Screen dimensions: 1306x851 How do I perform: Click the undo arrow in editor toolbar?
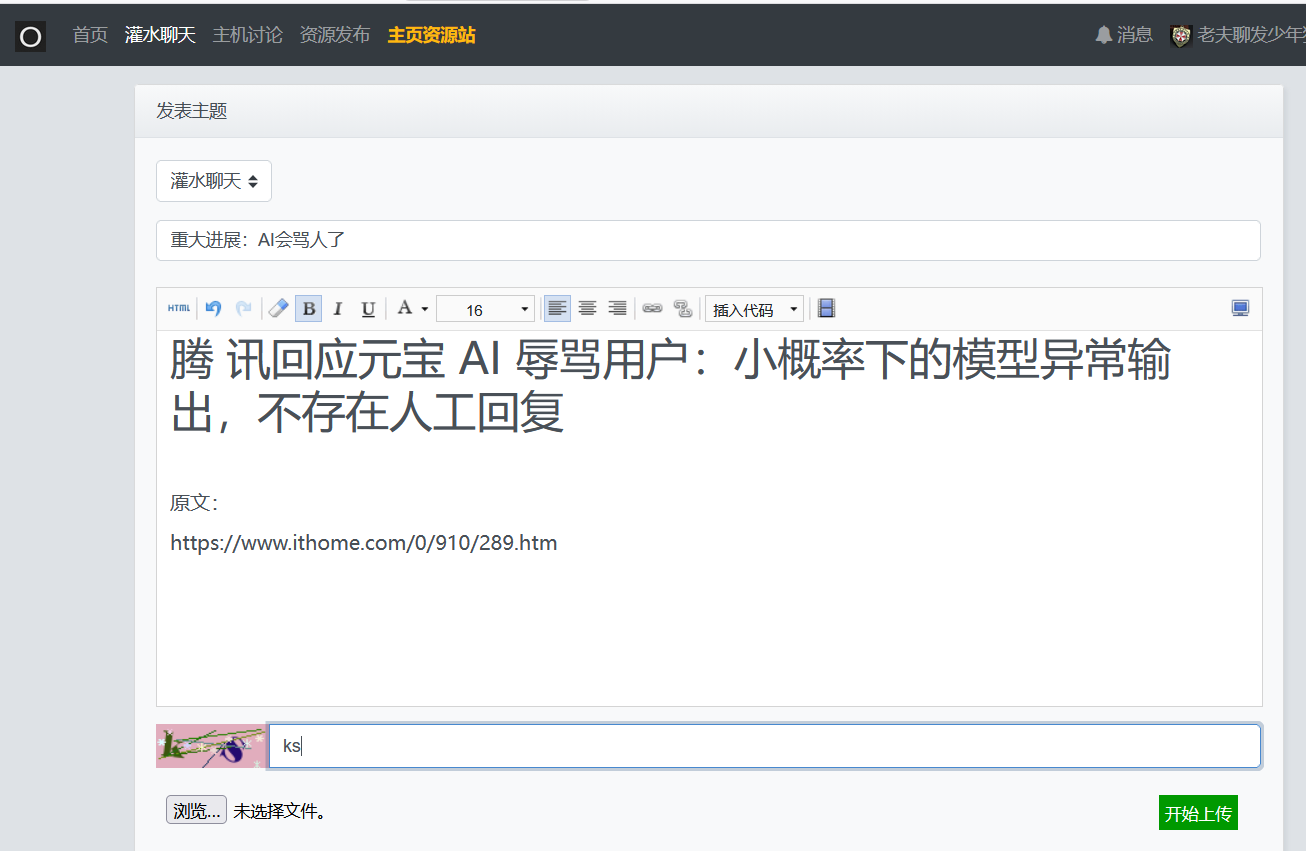213,309
